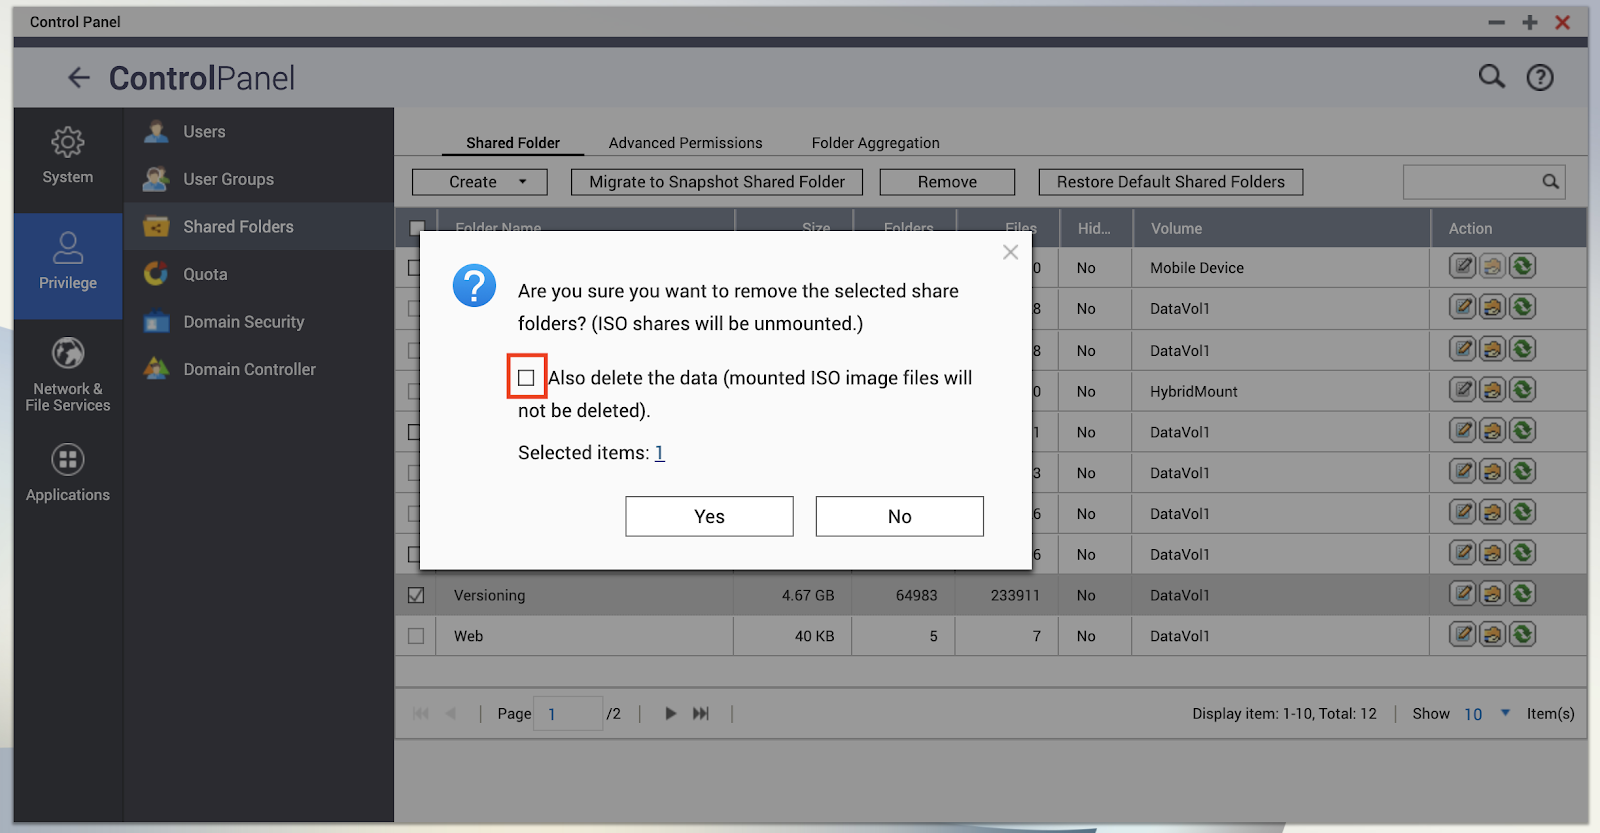Click the search magnifier icon in header
Screen dimensions: 1600x833
click(x=1491, y=77)
